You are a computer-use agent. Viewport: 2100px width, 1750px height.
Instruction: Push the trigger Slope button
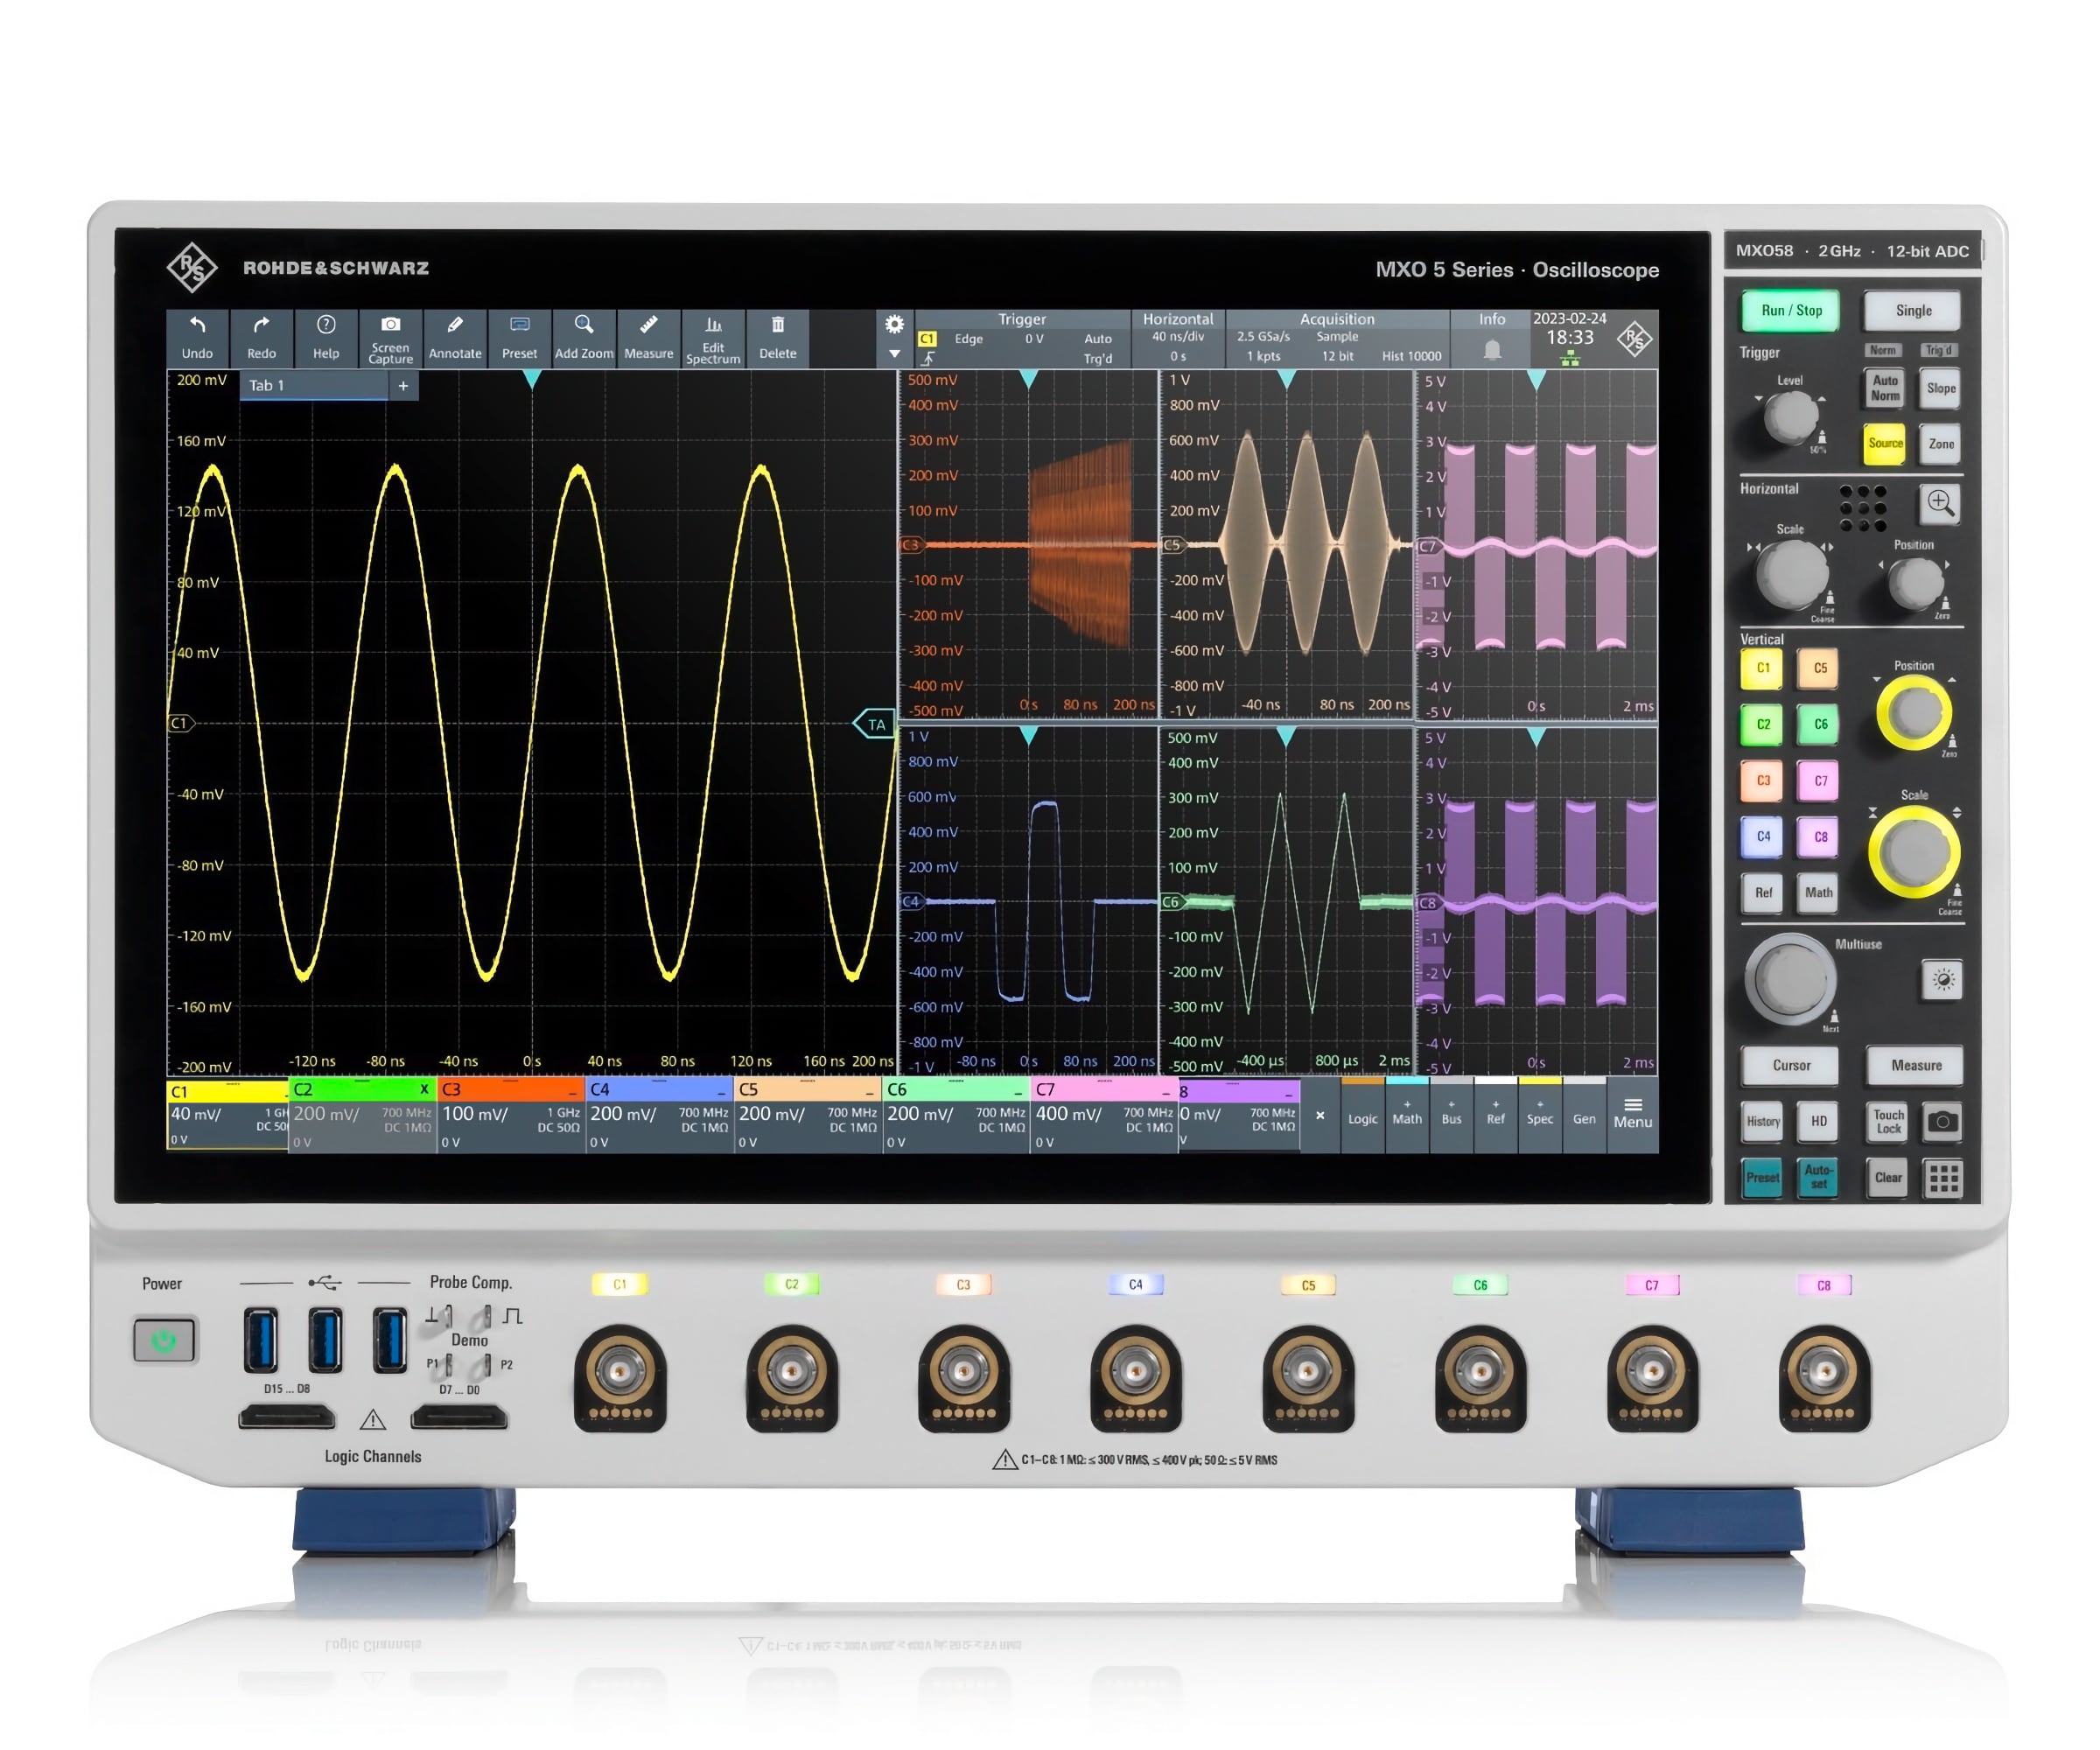tap(1940, 388)
